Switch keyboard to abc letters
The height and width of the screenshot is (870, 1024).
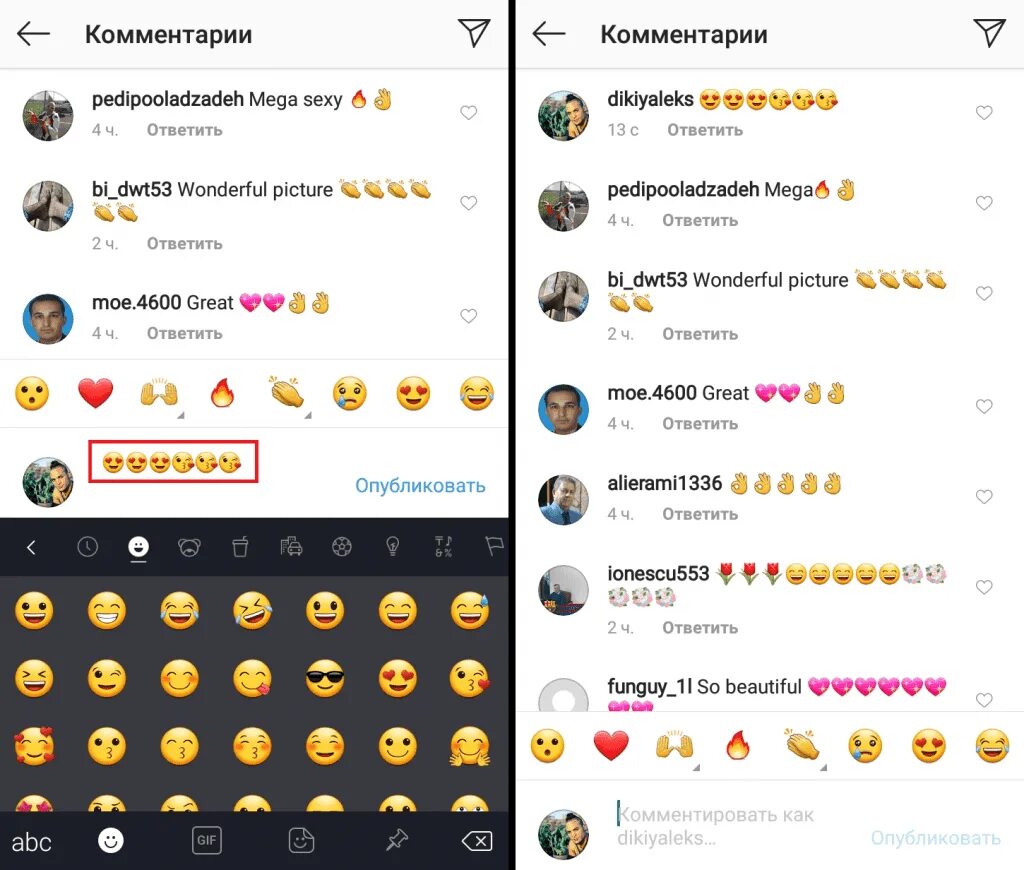coord(31,841)
